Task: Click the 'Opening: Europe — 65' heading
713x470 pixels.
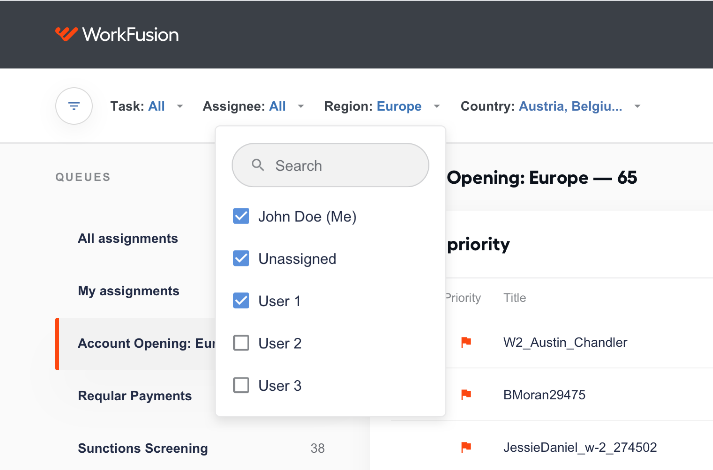Action: 542,178
